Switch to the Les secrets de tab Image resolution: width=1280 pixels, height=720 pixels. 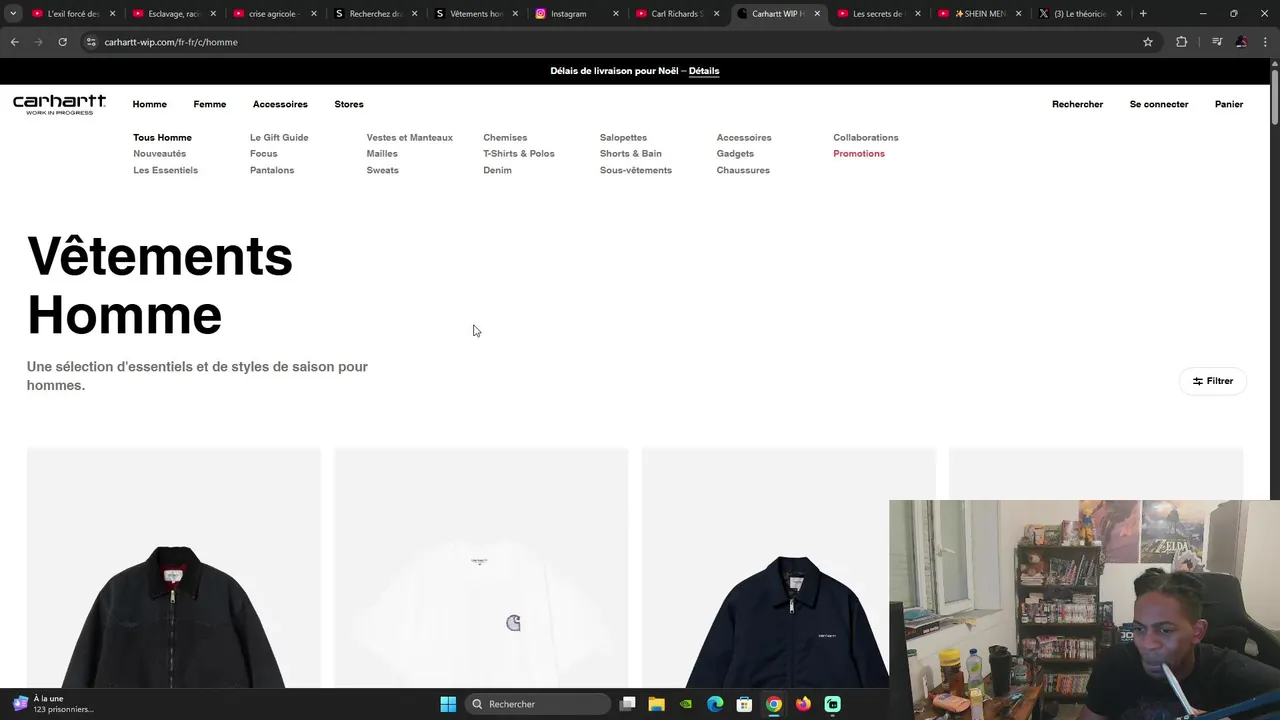877,14
